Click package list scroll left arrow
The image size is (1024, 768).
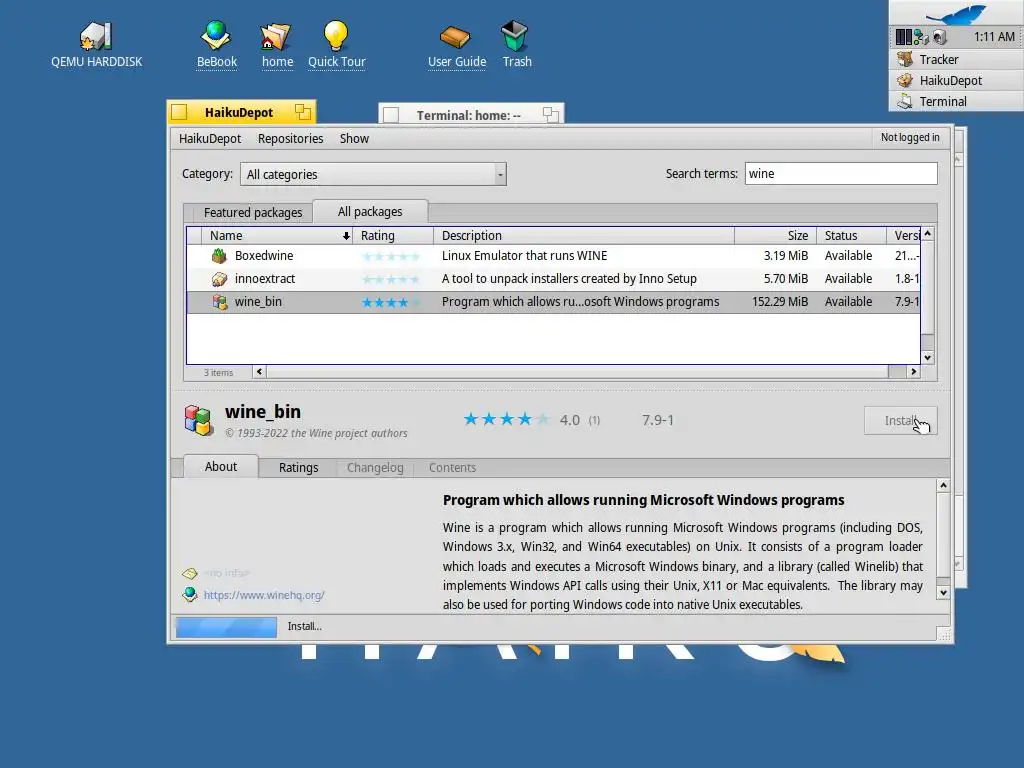259,372
